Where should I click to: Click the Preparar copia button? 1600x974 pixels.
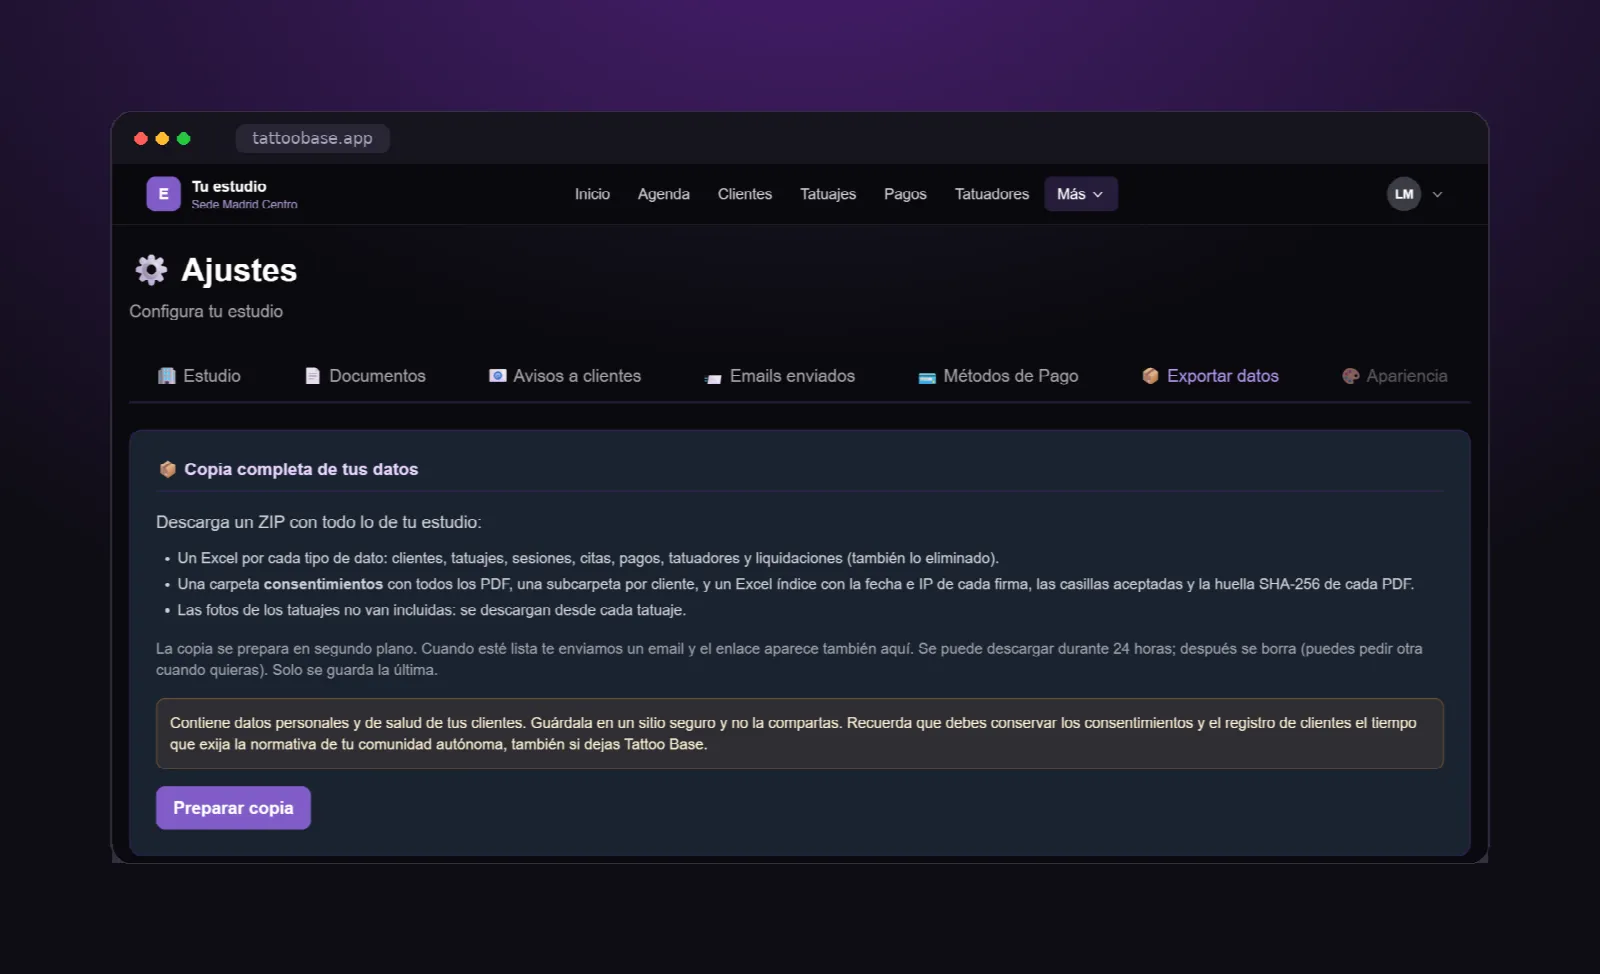pyautogui.click(x=233, y=808)
